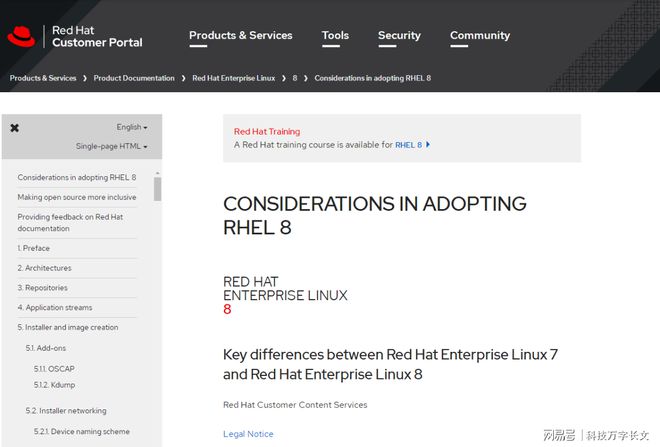Click Product Documentation breadcrumb
This screenshot has height=447, width=660.
(x=134, y=78)
